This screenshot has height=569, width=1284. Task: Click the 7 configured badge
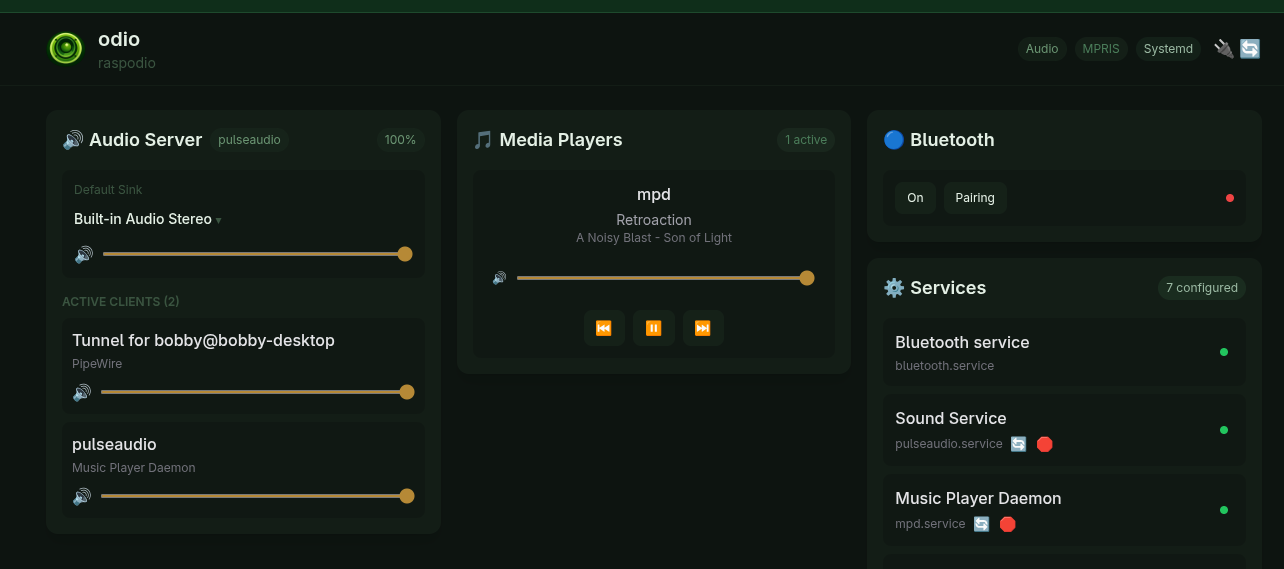(1202, 288)
